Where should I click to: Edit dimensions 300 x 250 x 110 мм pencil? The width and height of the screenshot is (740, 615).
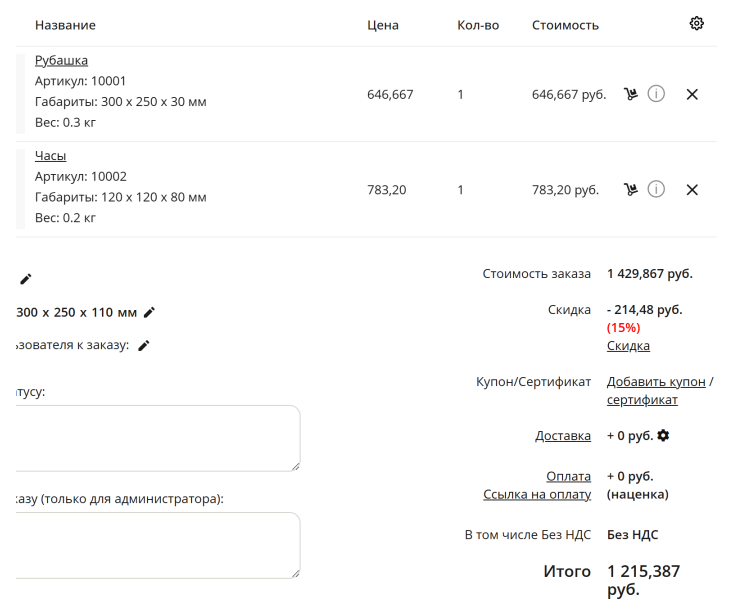coord(149,312)
